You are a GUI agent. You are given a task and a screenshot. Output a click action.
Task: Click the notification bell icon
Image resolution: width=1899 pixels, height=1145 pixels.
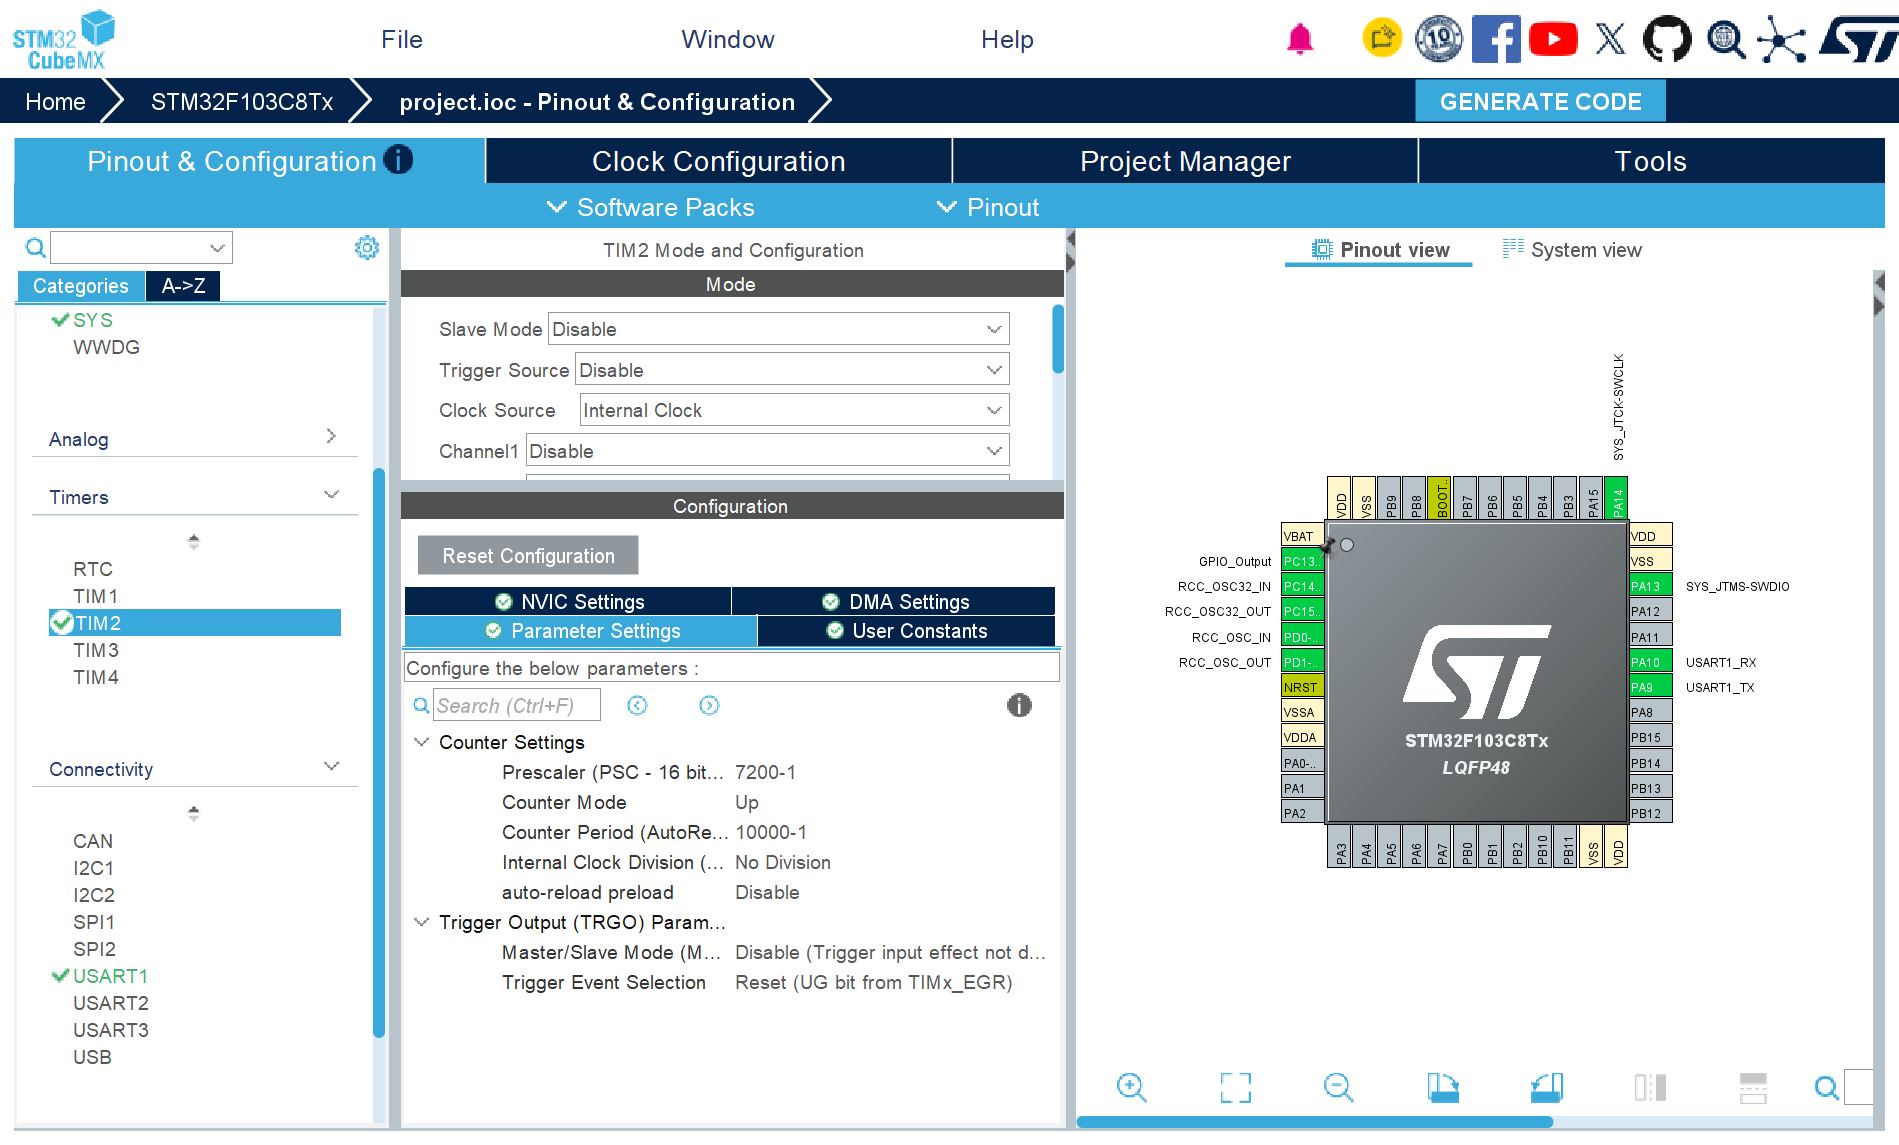(1300, 39)
